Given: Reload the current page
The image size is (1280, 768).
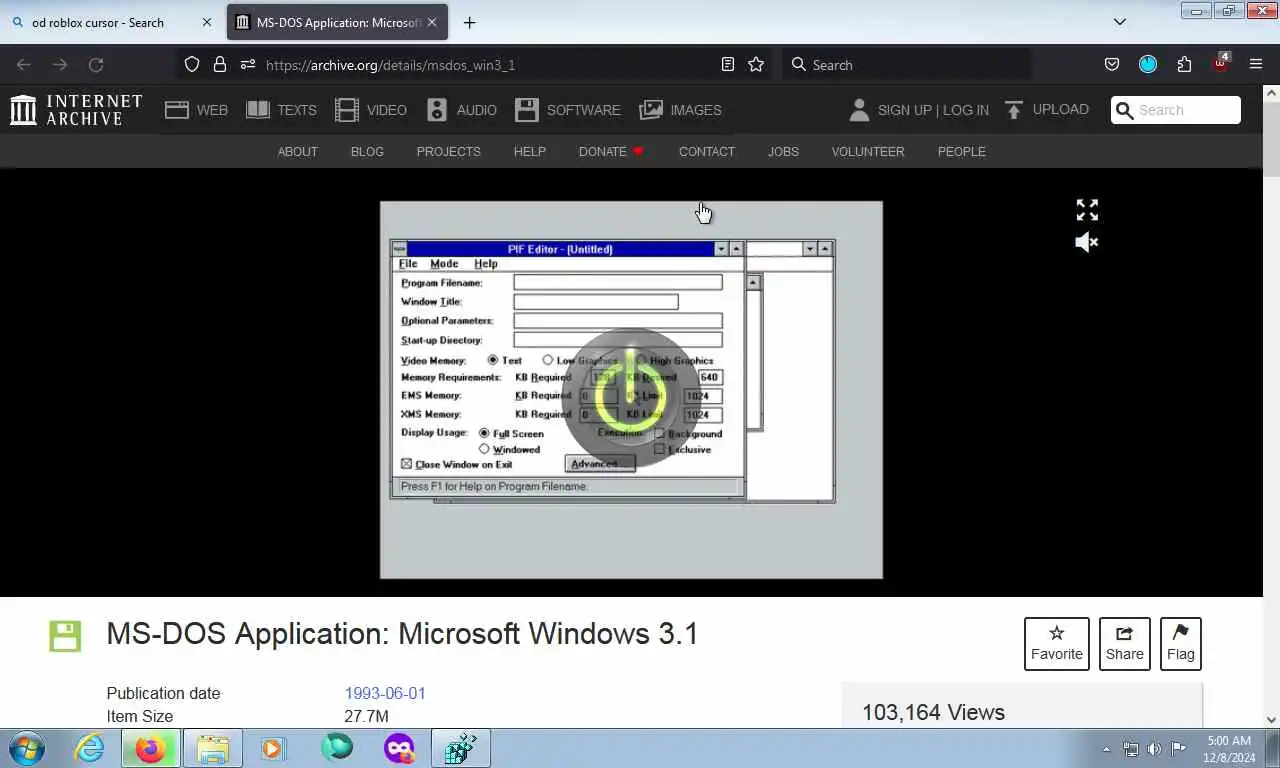Looking at the screenshot, I should 96,64.
